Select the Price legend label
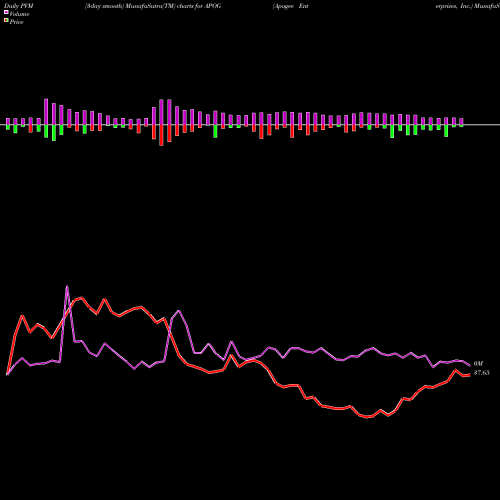The image size is (500, 500). (x=16, y=22)
